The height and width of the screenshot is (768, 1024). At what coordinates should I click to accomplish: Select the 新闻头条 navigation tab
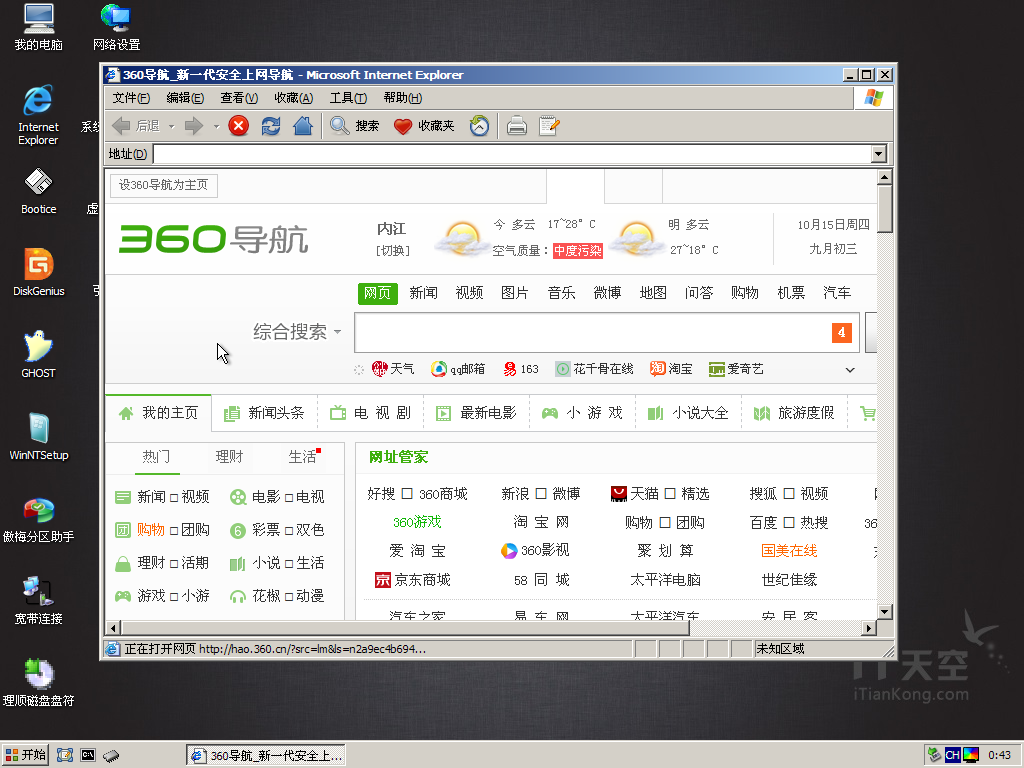pyautogui.click(x=265, y=413)
